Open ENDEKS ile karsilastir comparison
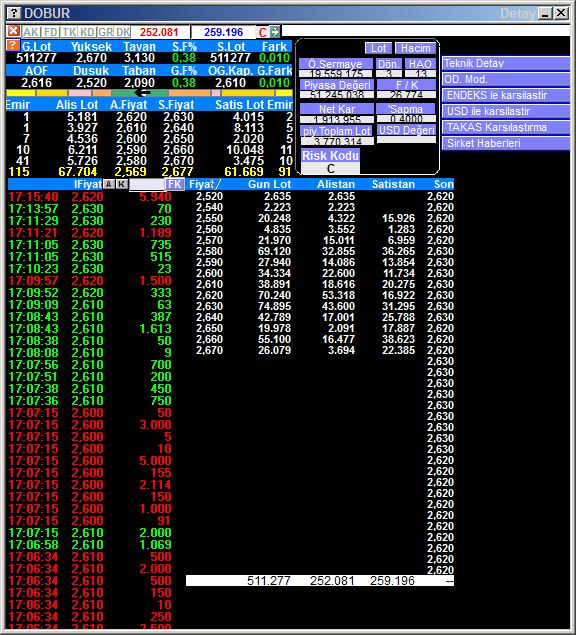The height and width of the screenshot is (635, 576). (506, 96)
